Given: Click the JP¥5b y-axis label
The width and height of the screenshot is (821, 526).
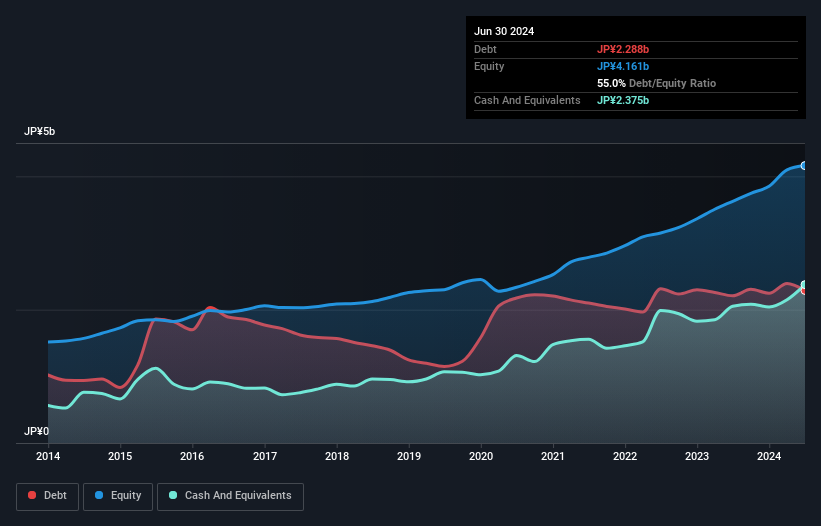Looking at the screenshot, I should [39, 131].
